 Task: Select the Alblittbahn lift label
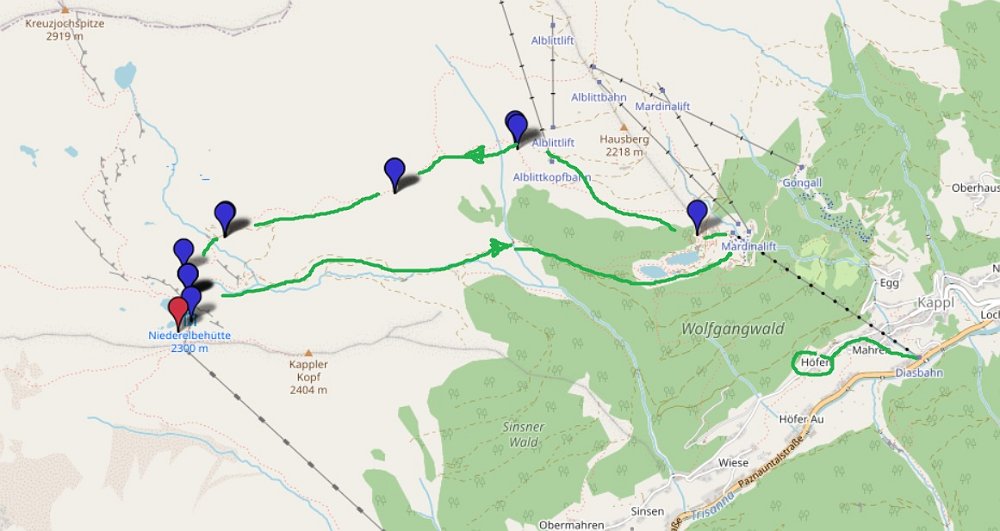click(x=598, y=98)
